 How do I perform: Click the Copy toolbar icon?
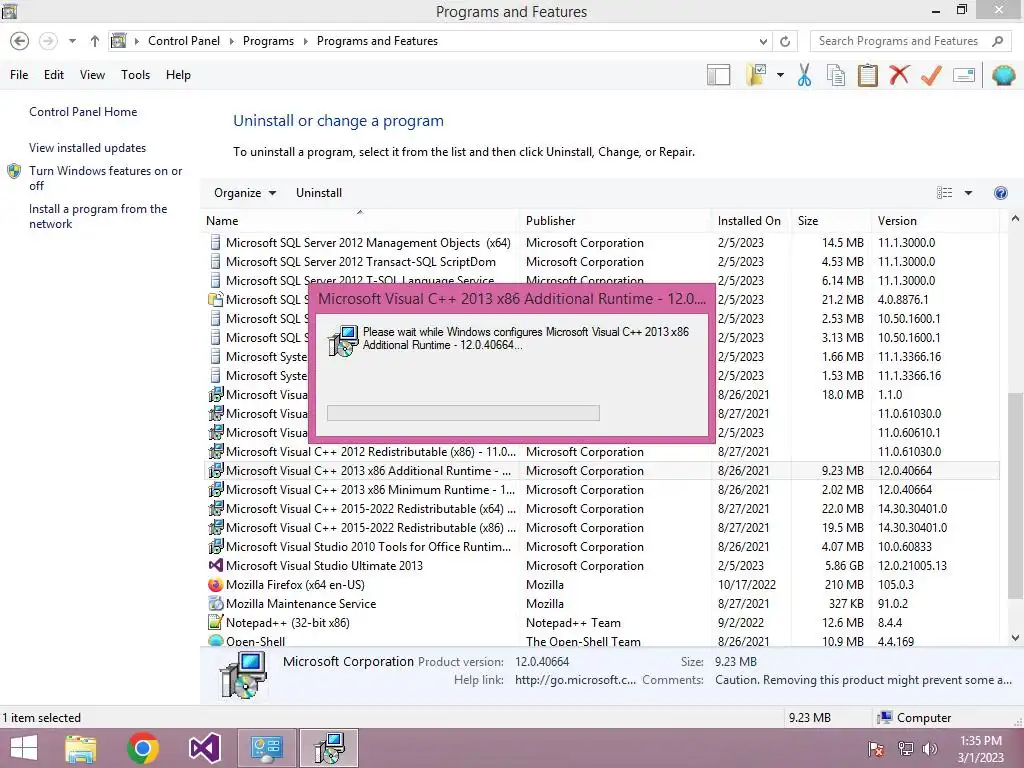[836, 75]
